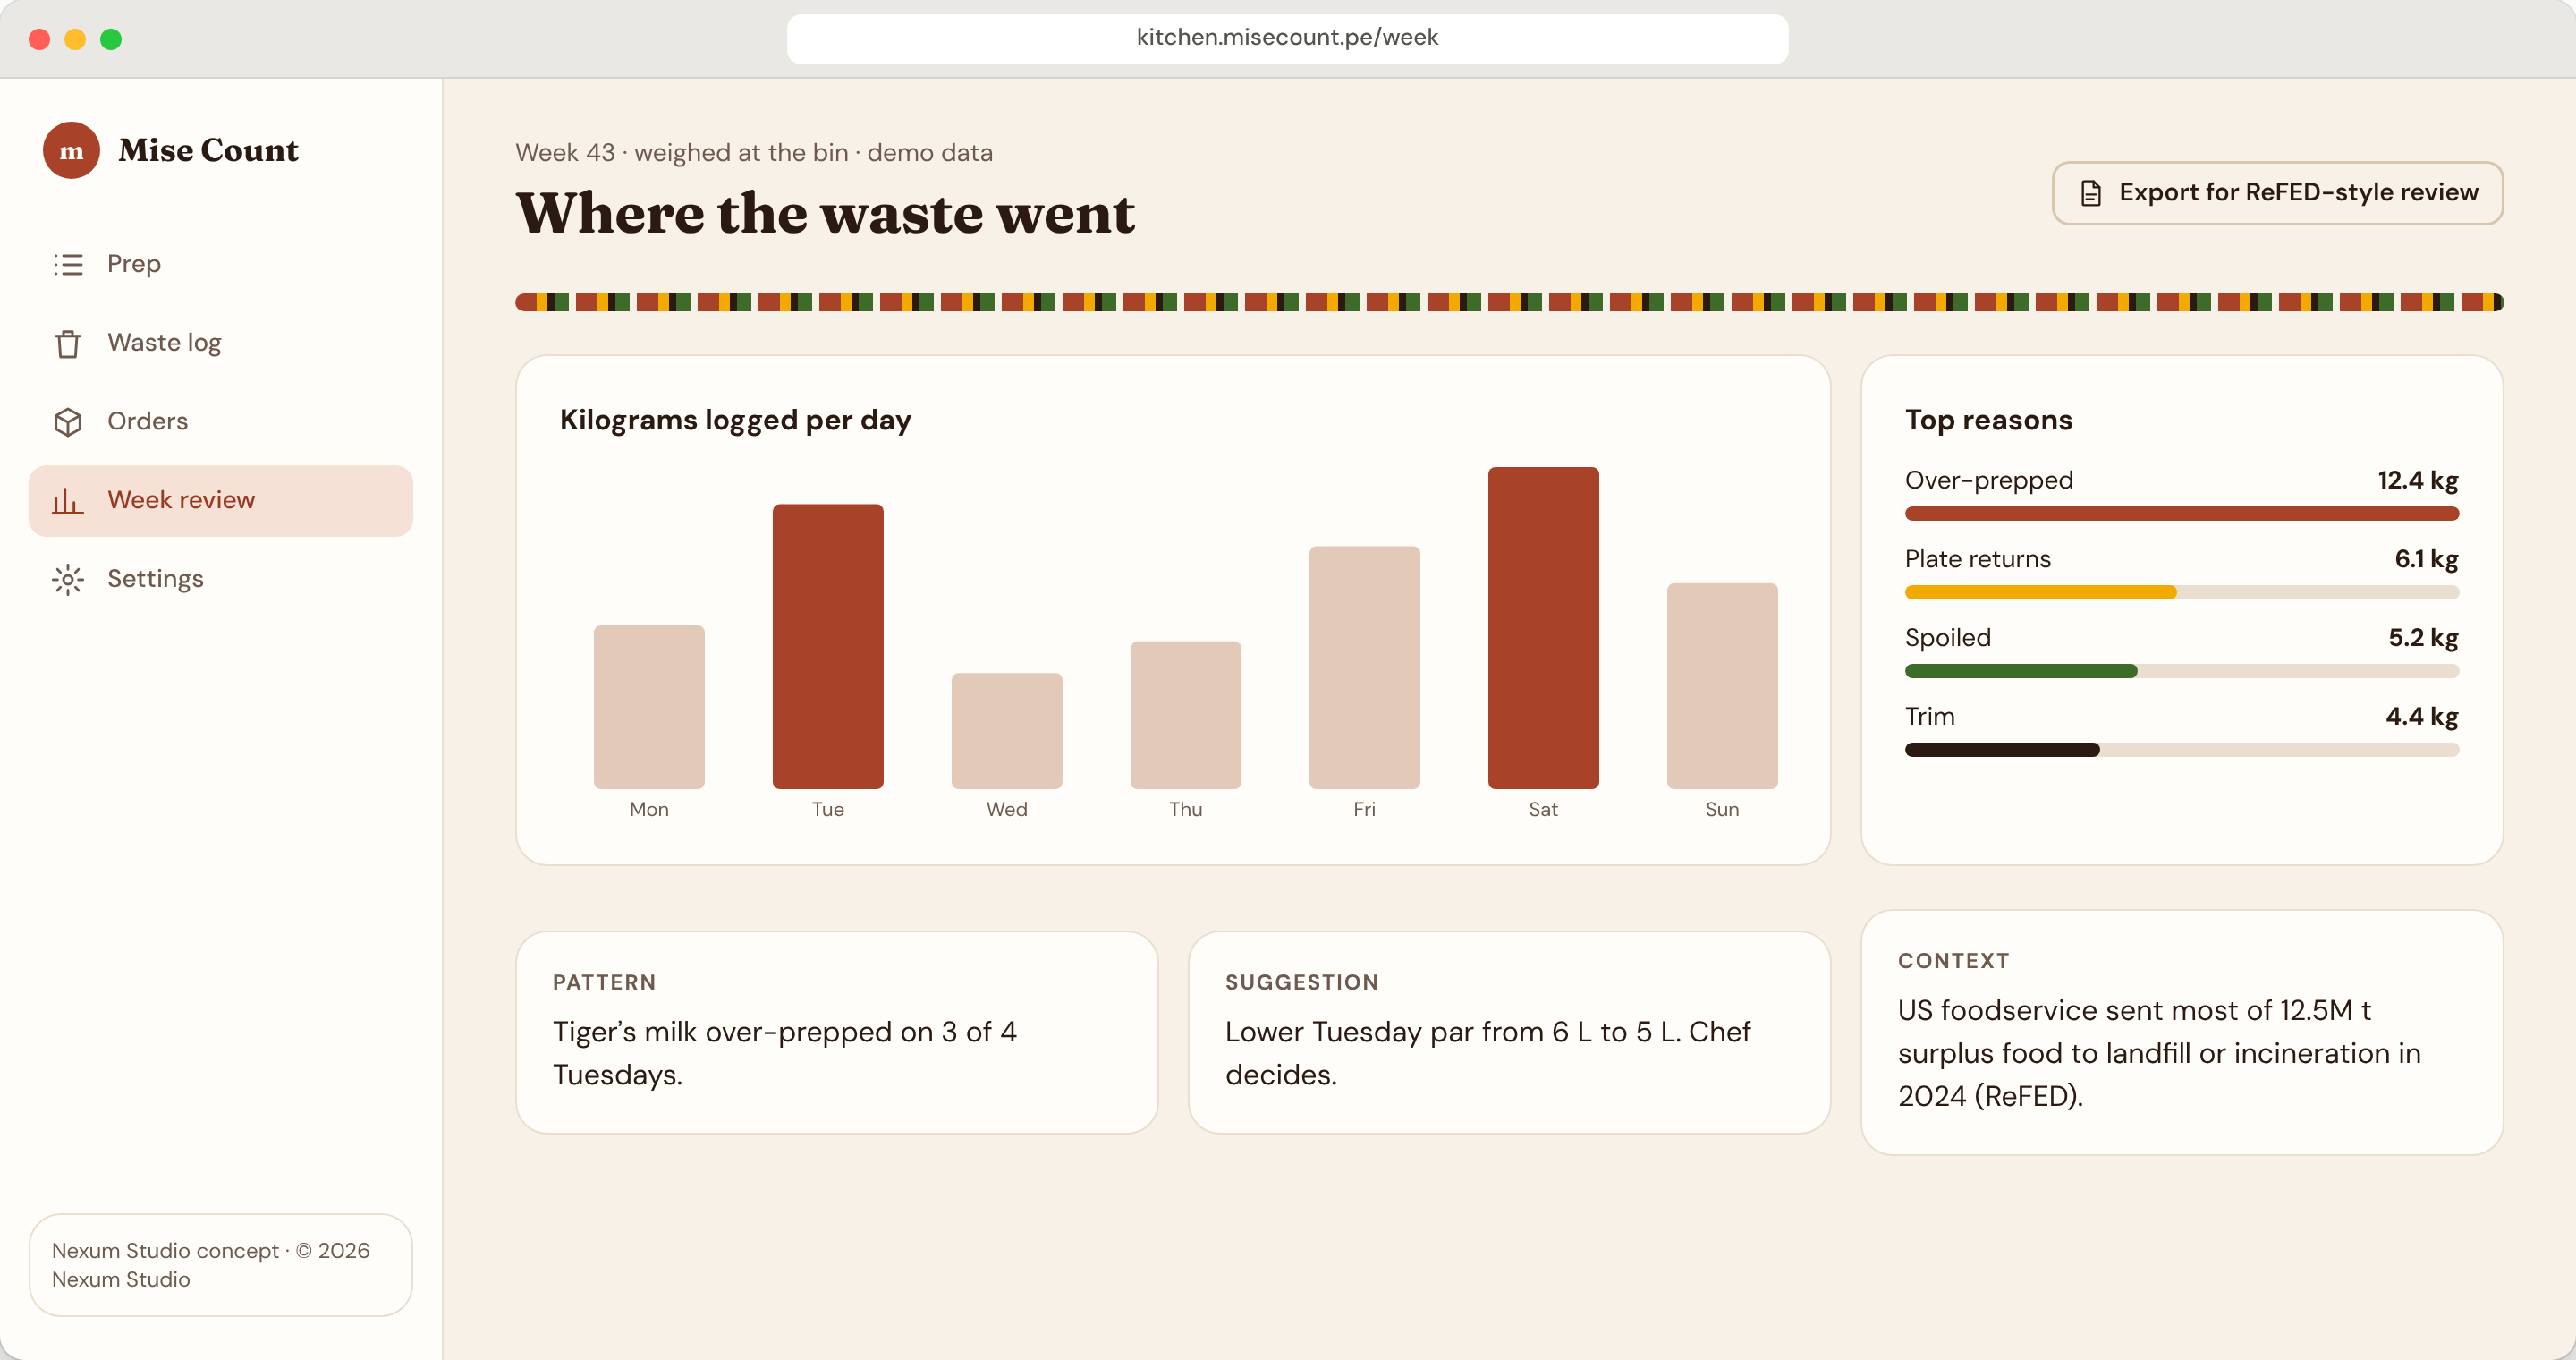This screenshot has width=2576, height=1360.
Task: Click the 'Plate returns' reason label
Action: 1977,559
